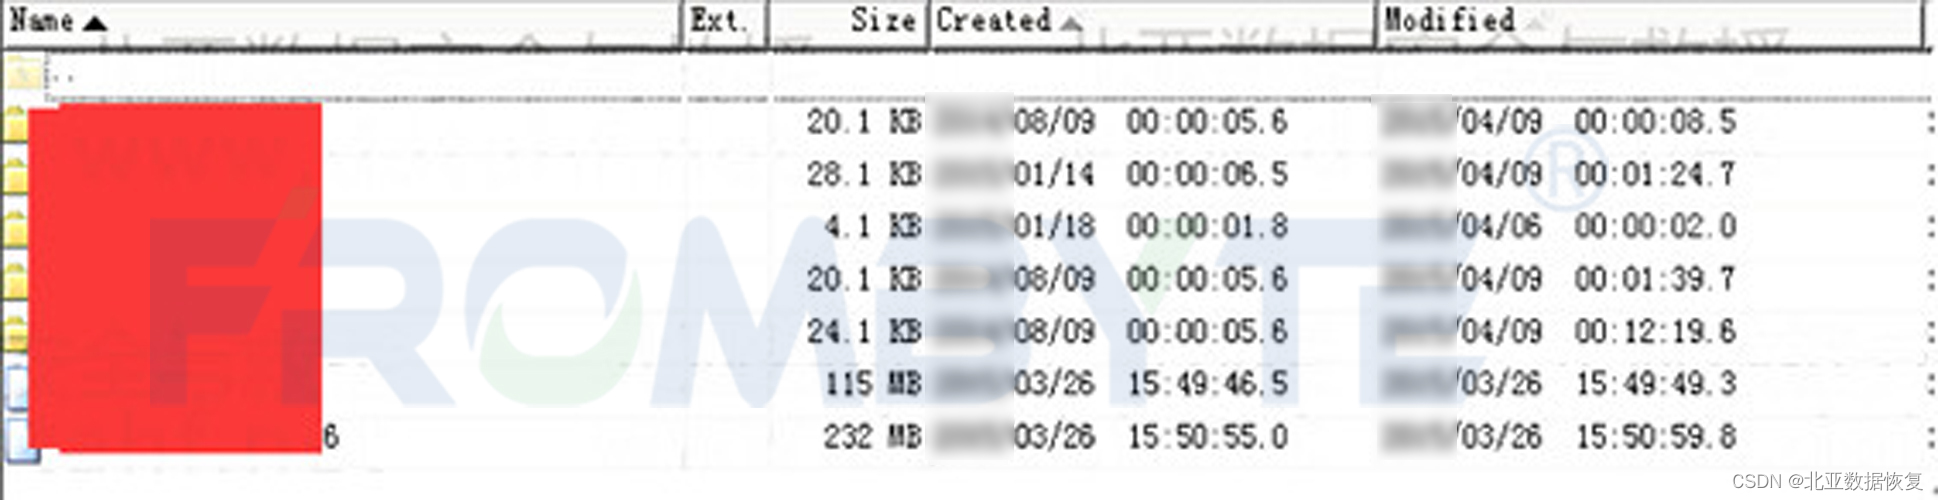This screenshot has width=1938, height=500.
Task: Click the 01/14 created date cell
Action: (1054, 175)
